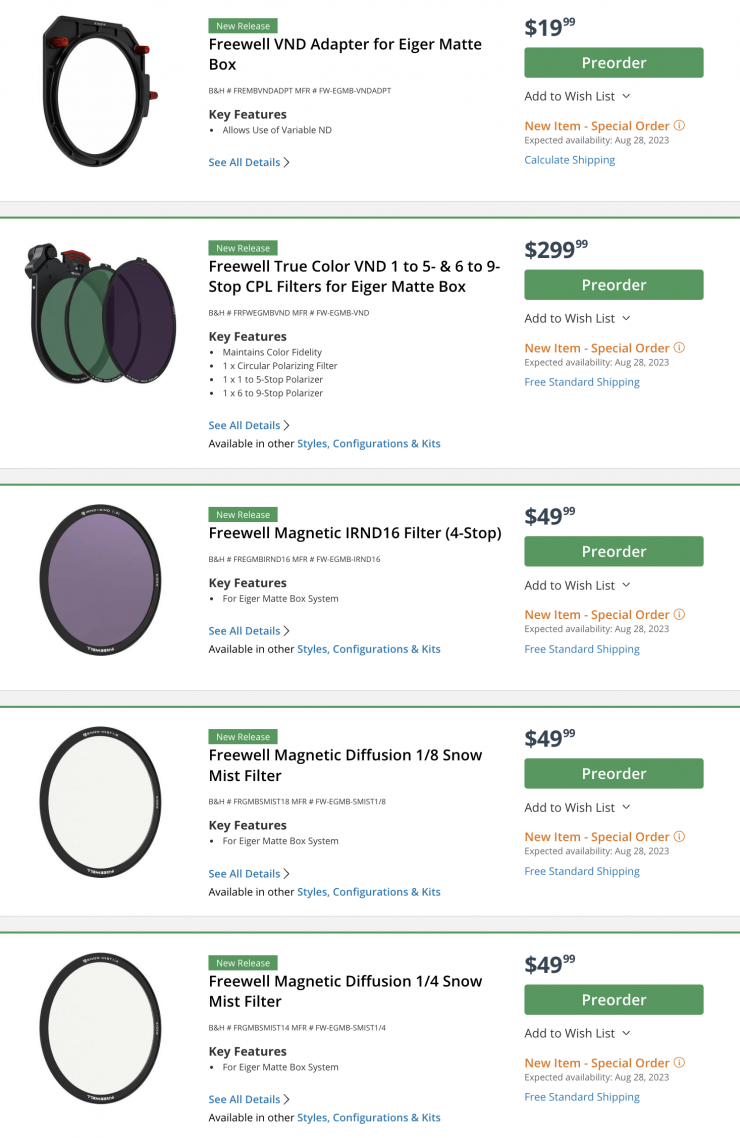Click info icon beside IRND16 Special Order
Screen dimensions: 740x1138
pos(680,615)
